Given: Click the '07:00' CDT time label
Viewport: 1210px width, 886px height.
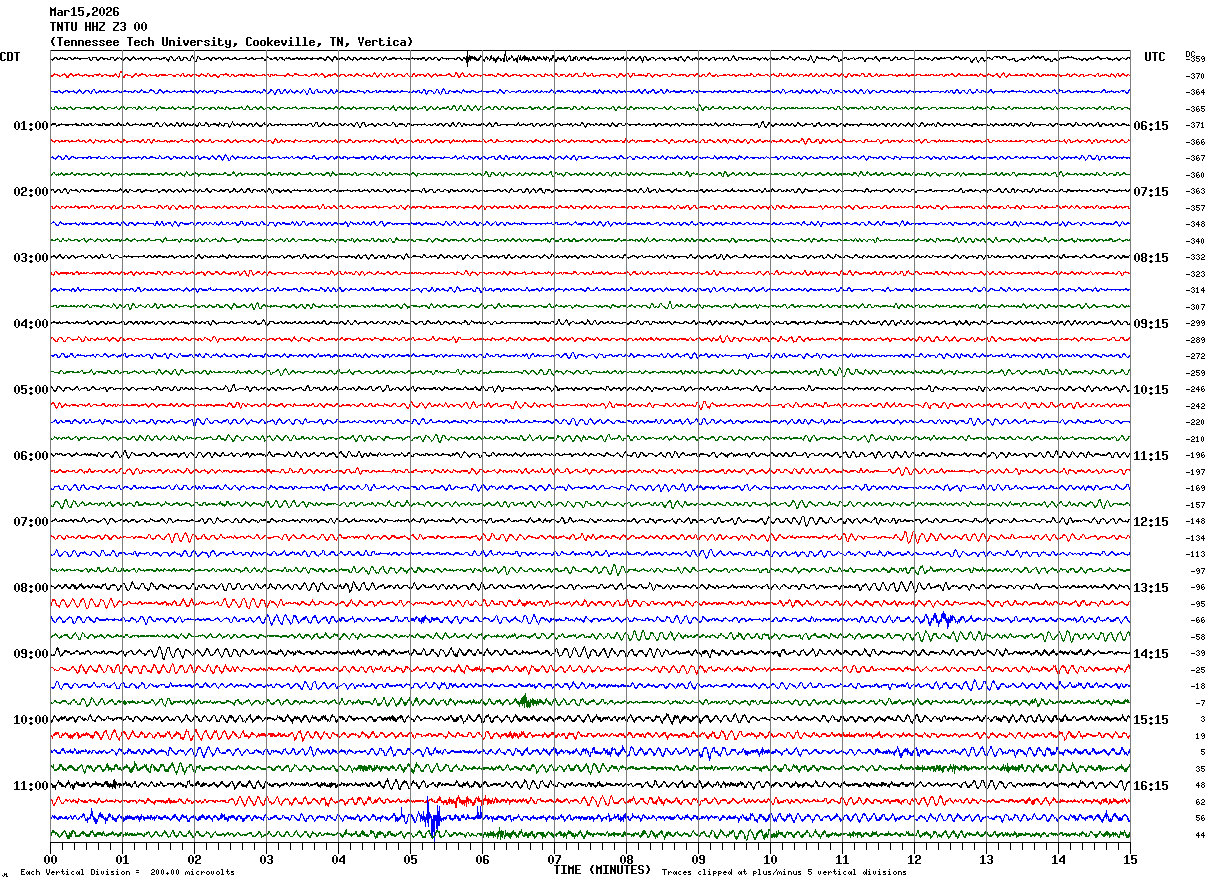Looking at the screenshot, I should tap(31, 522).
